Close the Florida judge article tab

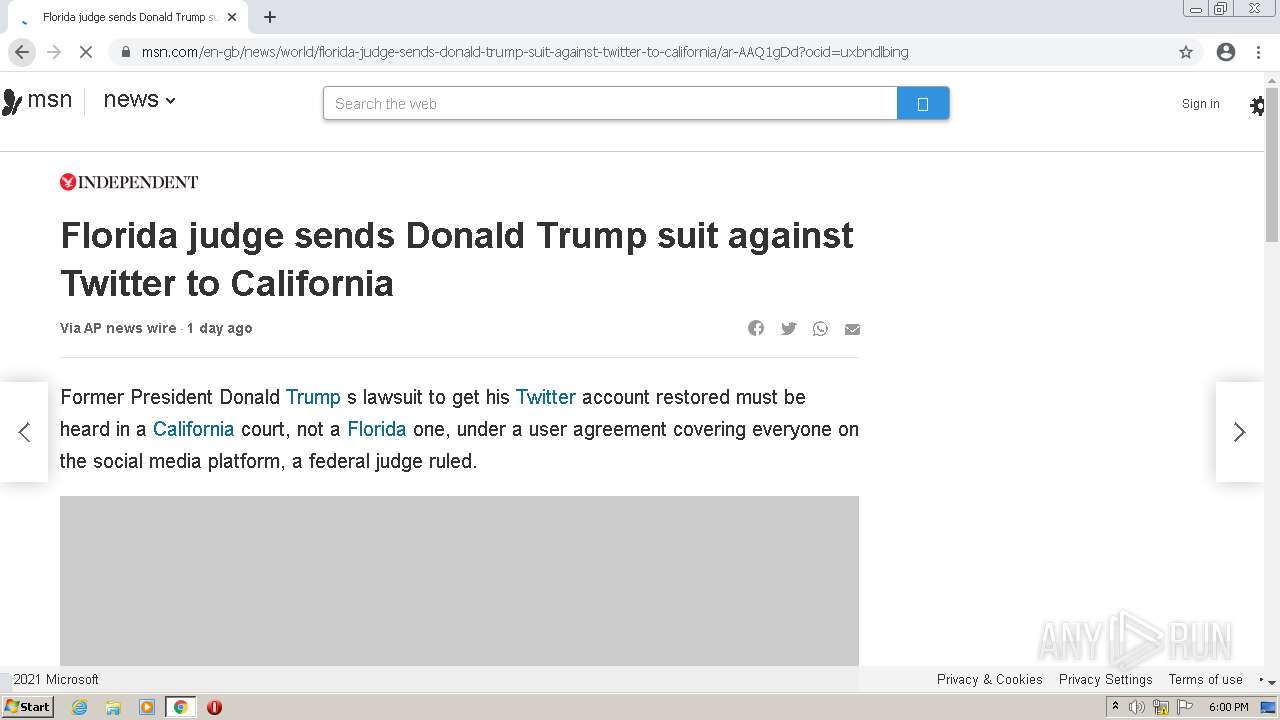pyautogui.click(x=232, y=17)
